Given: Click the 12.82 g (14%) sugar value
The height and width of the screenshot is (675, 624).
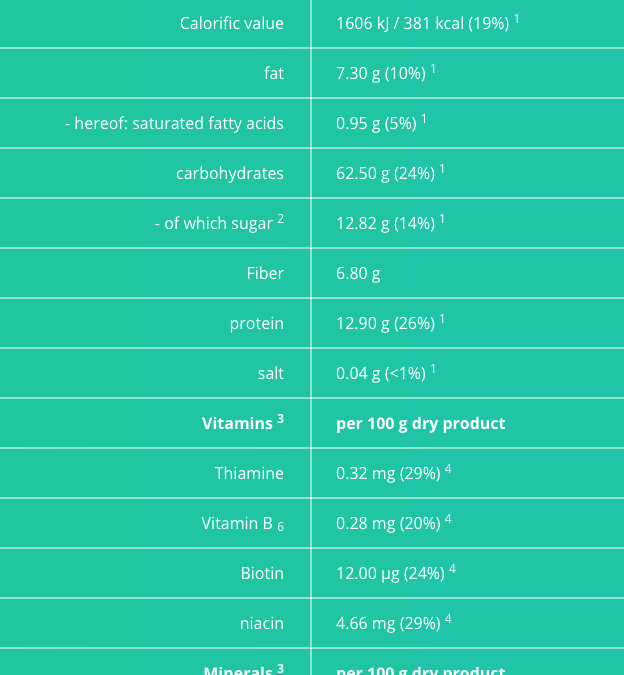Looking at the screenshot, I should 385,223.
